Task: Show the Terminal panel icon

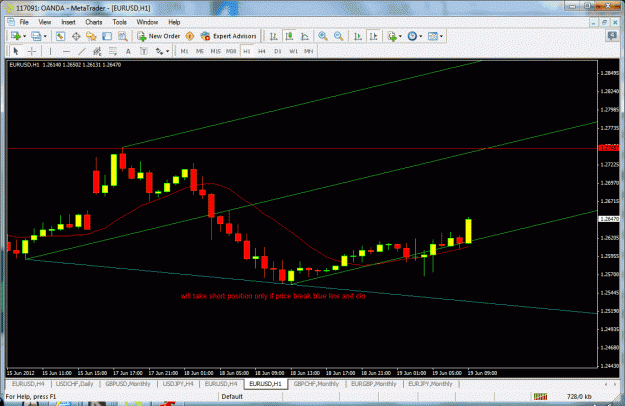Action: 107,36
